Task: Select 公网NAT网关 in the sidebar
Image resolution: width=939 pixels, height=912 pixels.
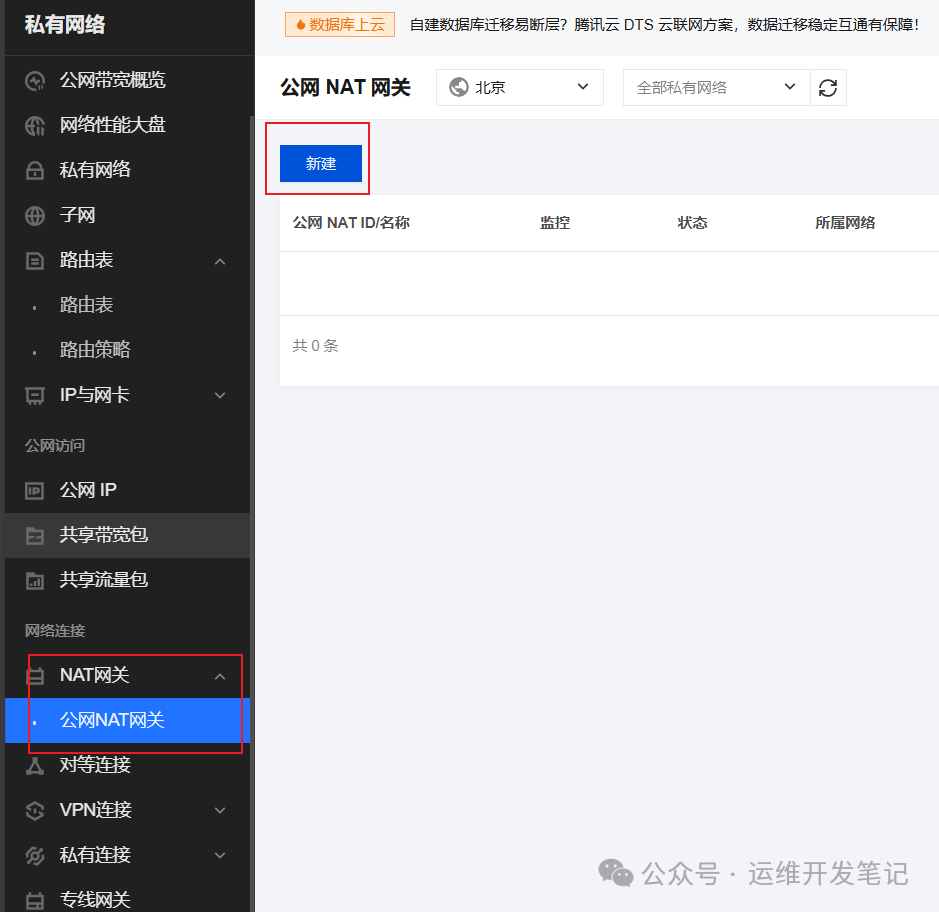Action: pos(113,720)
